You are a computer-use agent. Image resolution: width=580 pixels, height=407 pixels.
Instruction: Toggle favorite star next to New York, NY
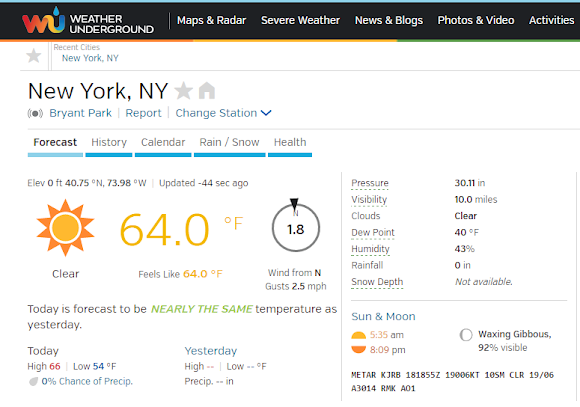pyautogui.click(x=183, y=91)
